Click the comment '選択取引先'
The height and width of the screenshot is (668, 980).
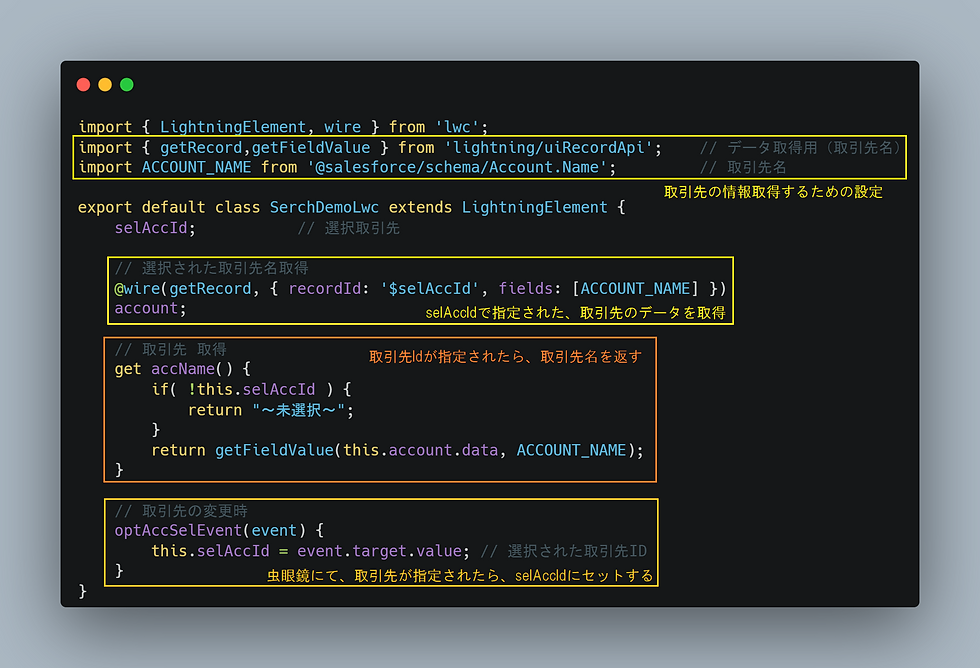[x=362, y=228]
